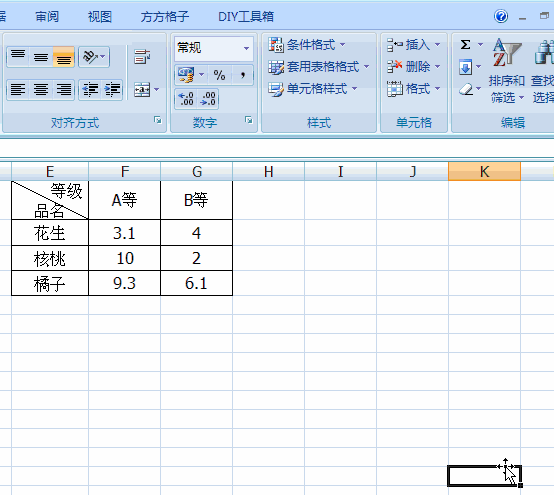This screenshot has width=554, height=495.
Task: Toggle center horizontal text alignment
Action: [41, 89]
